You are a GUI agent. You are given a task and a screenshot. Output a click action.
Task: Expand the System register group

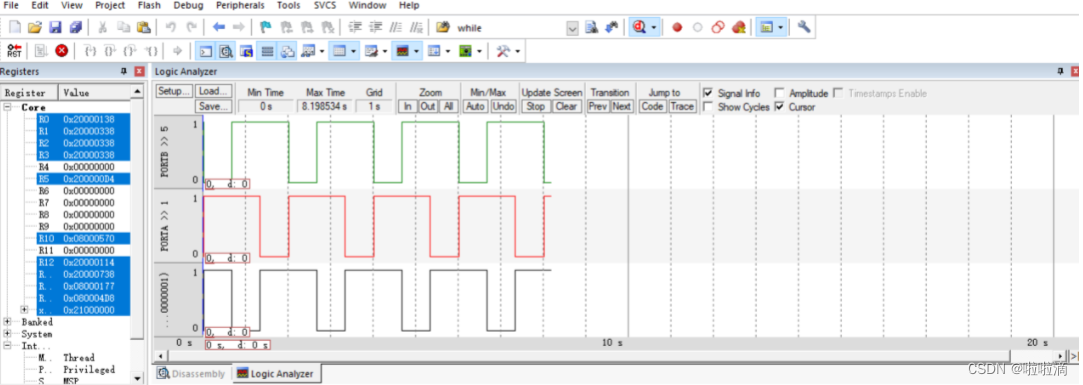[x=8, y=334]
